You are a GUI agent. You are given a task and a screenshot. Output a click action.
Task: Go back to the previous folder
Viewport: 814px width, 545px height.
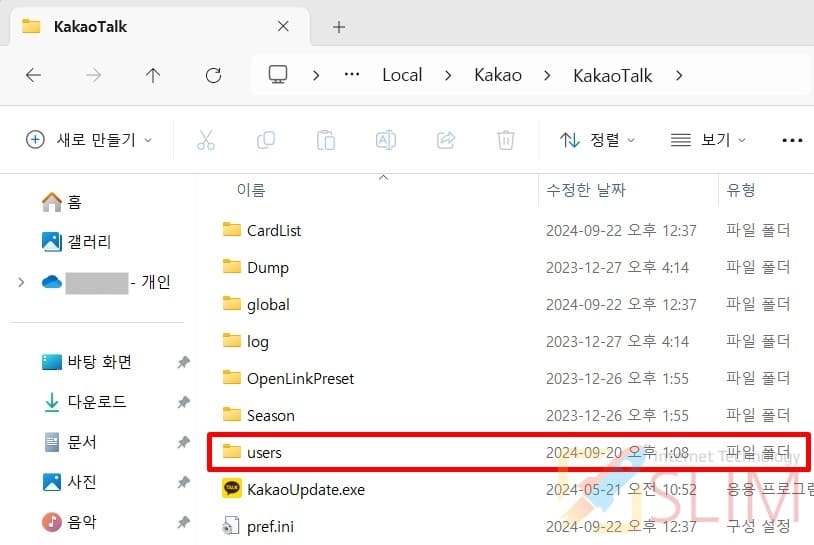point(33,76)
